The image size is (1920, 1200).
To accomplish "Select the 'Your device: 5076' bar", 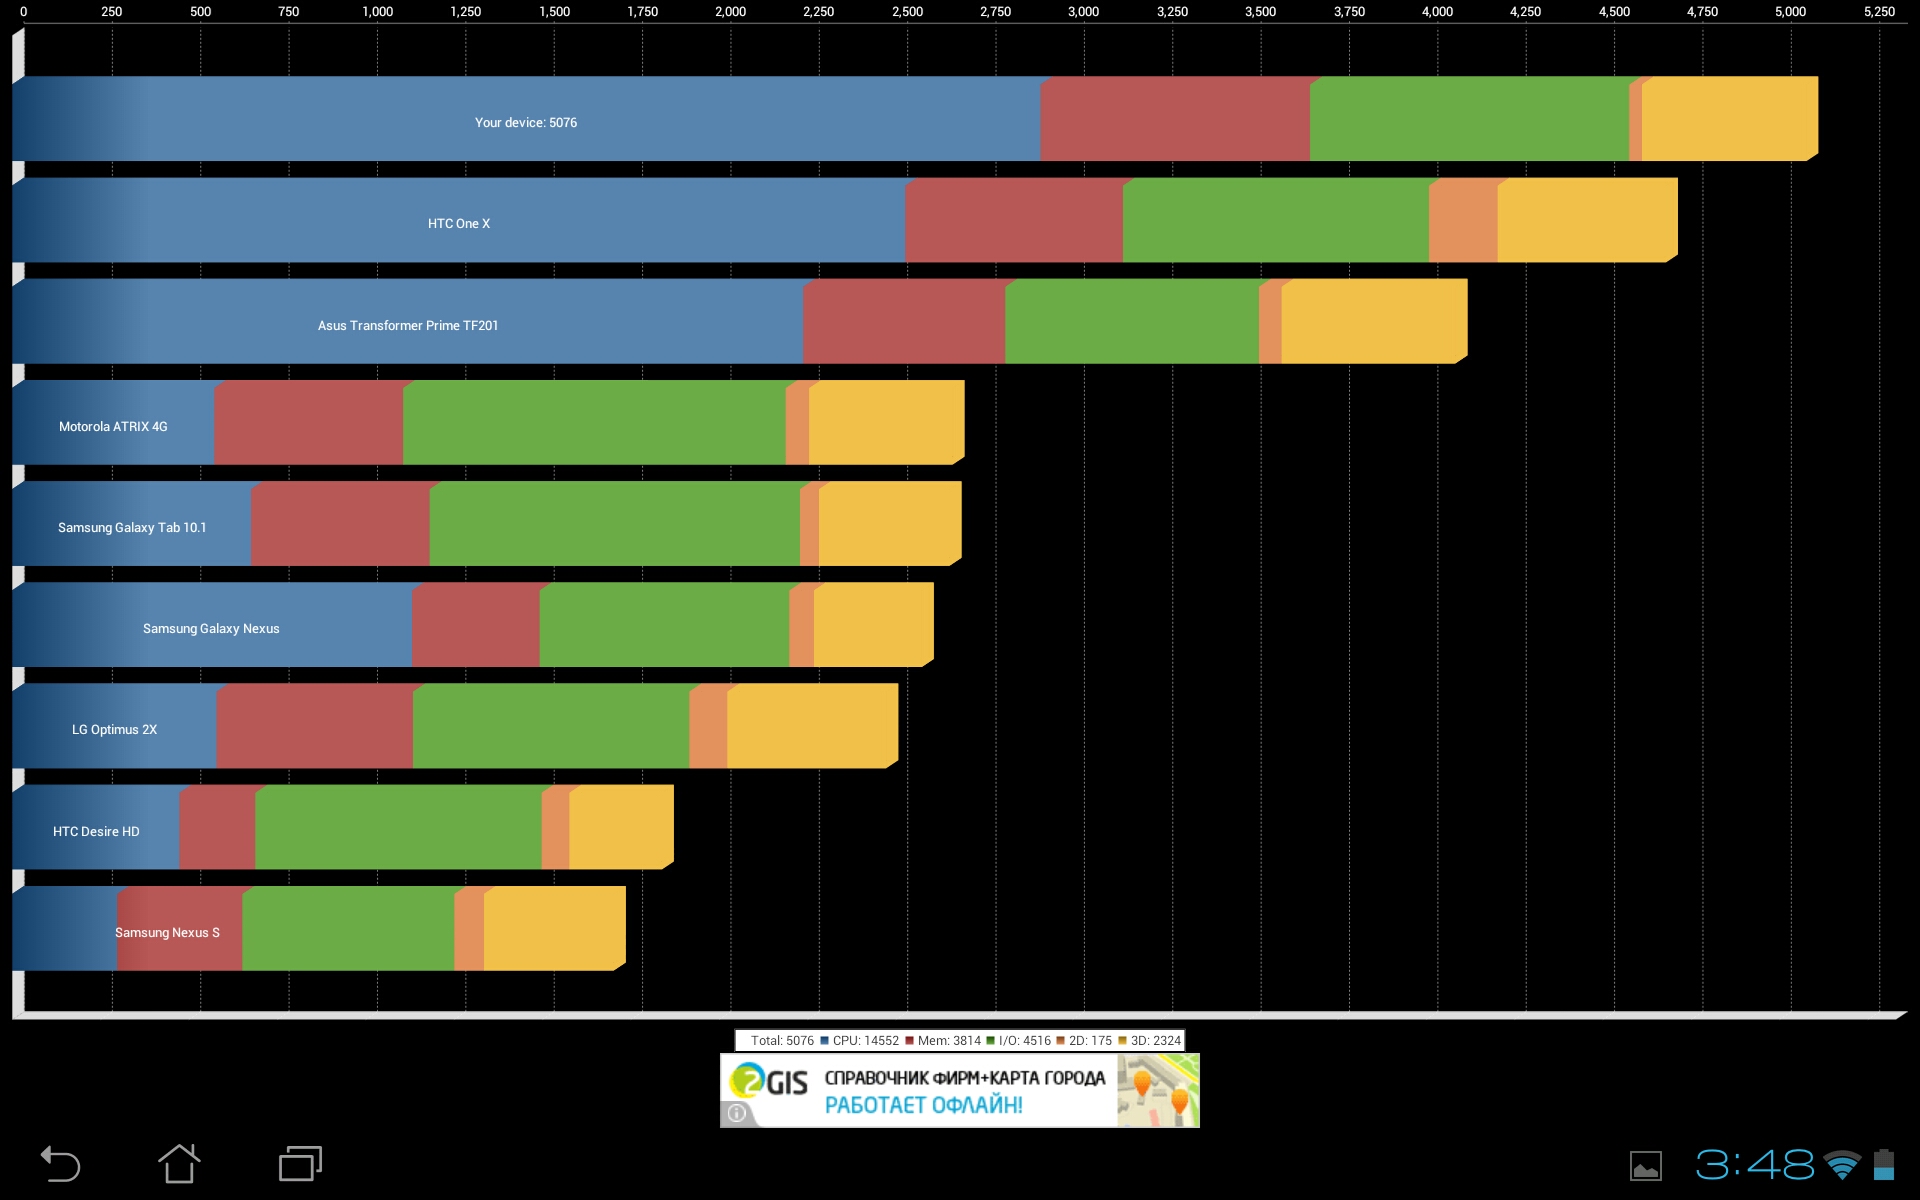I will pyautogui.click(x=526, y=122).
